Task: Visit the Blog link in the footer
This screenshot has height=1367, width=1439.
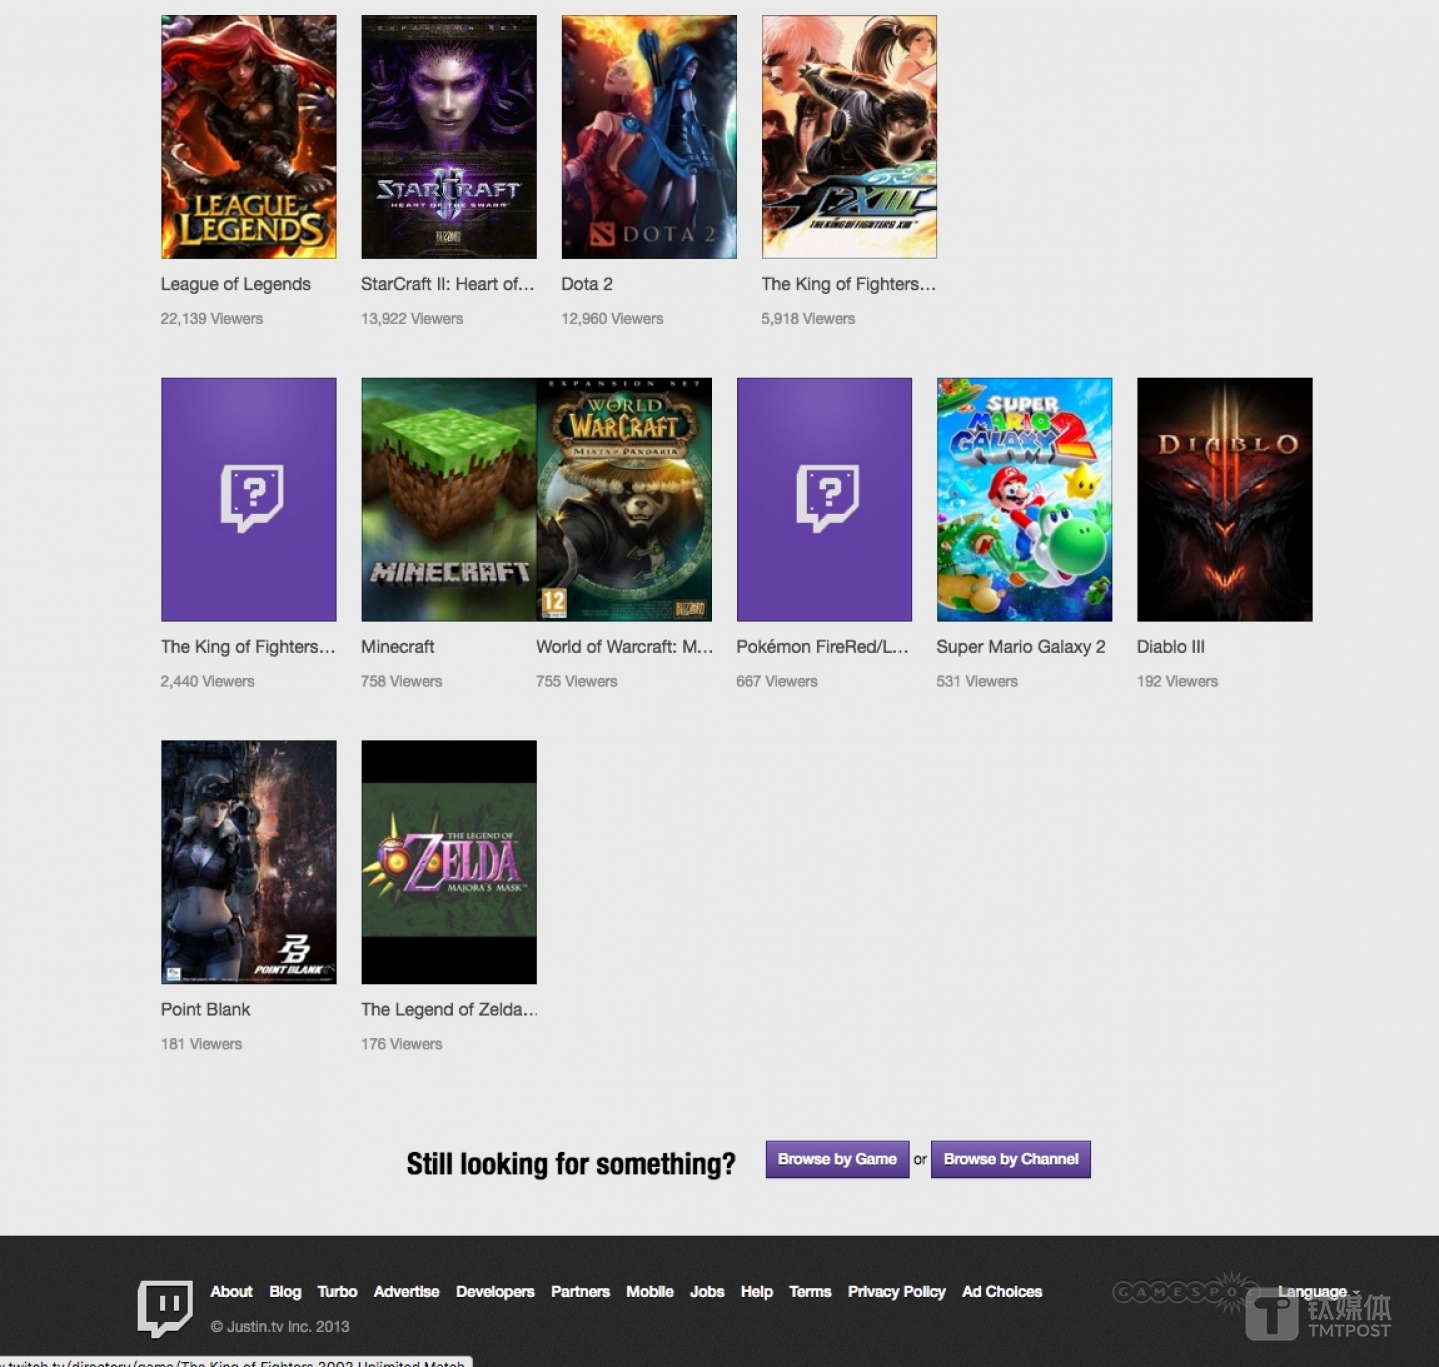Action: click(x=285, y=1292)
